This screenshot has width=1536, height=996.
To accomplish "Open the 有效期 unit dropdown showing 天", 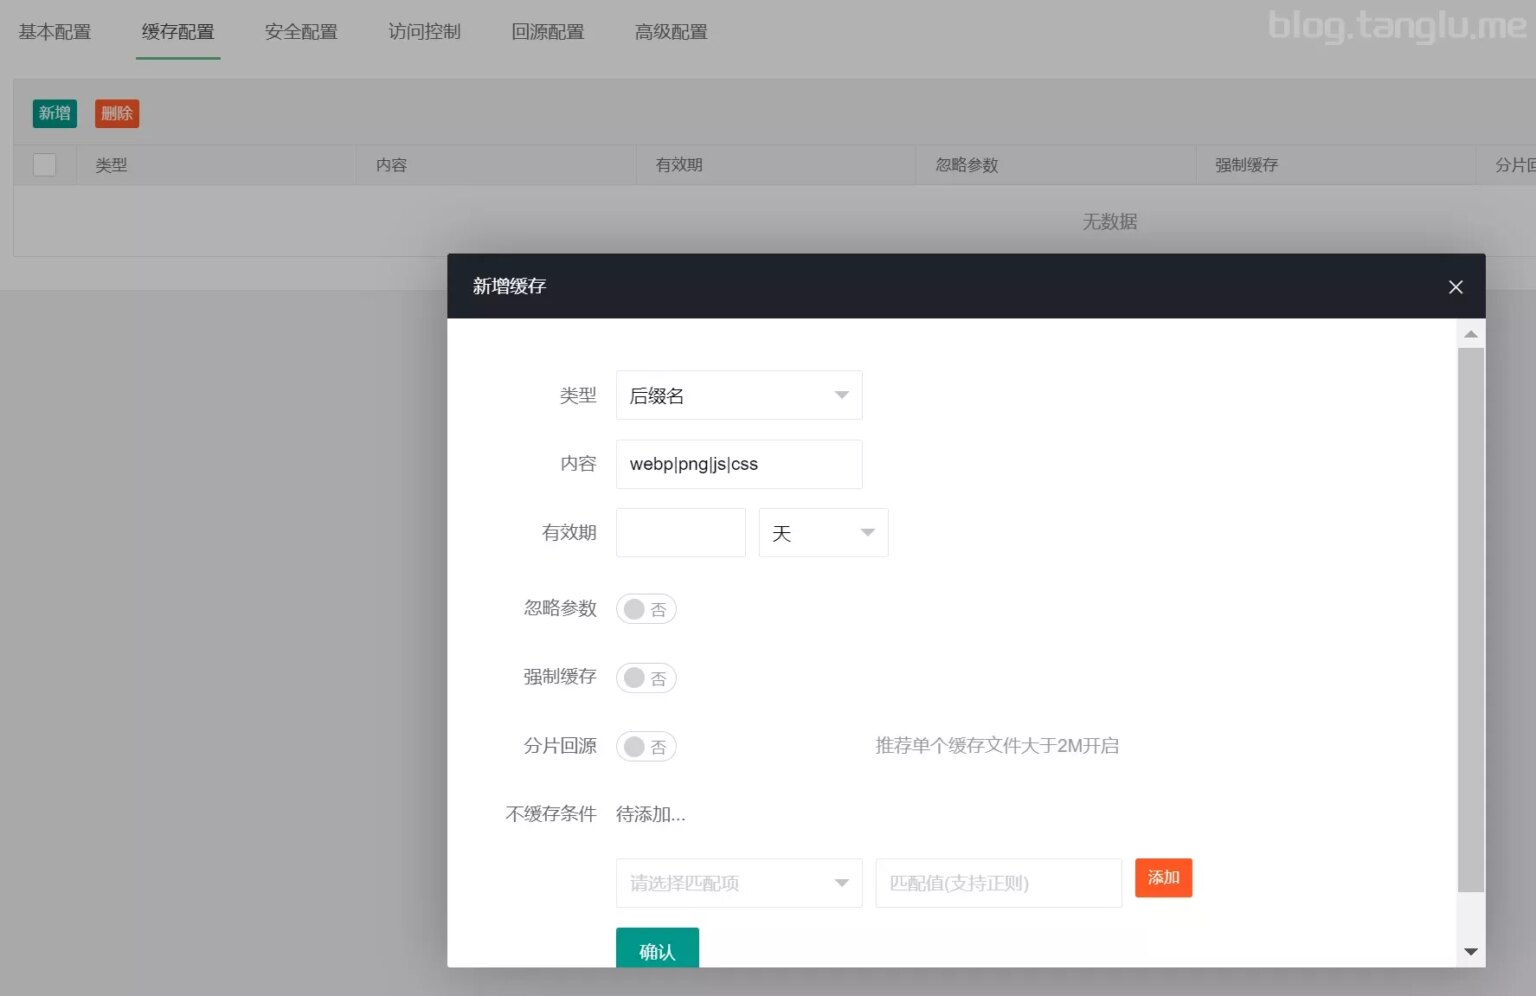I will pyautogui.click(x=822, y=532).
